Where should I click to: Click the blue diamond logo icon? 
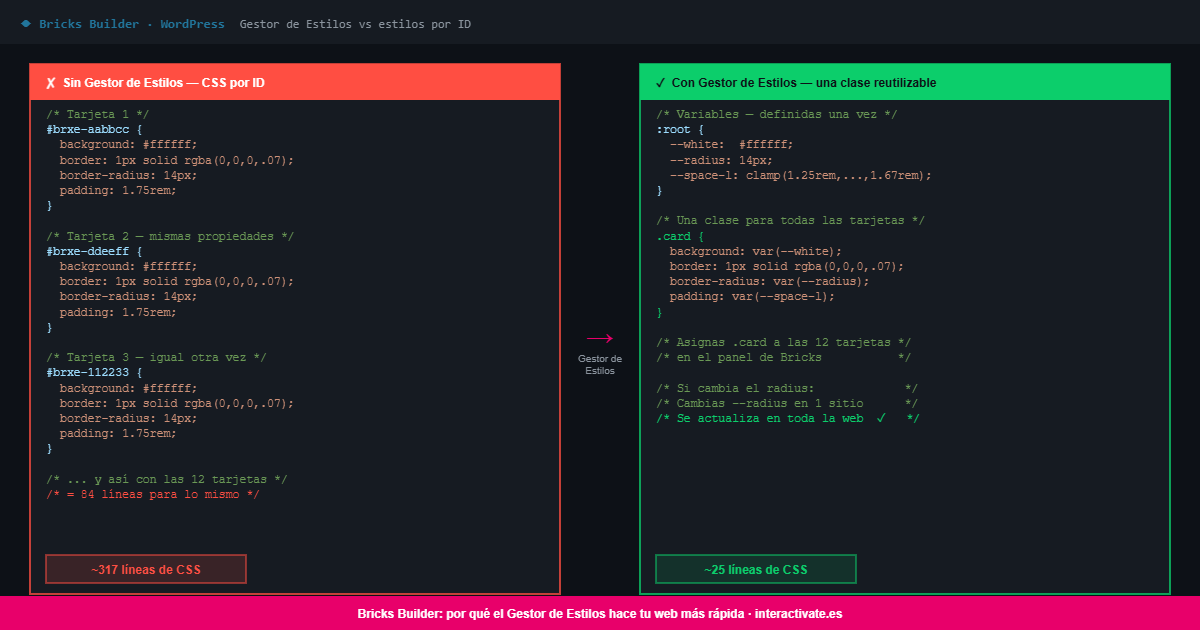tap(26, 23)
